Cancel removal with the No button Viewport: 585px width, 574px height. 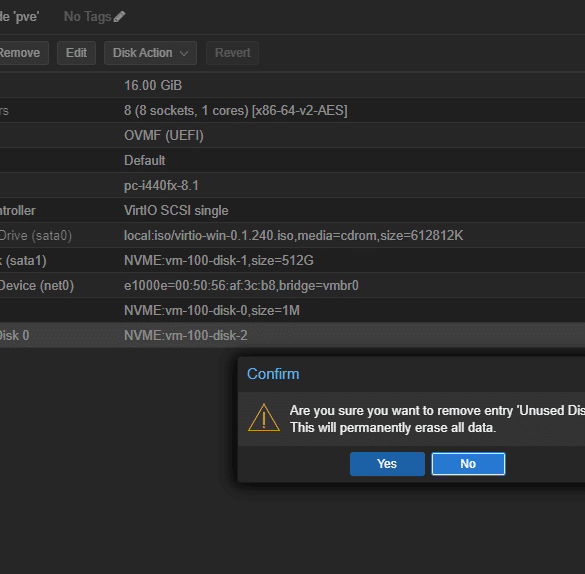(468, 464)
